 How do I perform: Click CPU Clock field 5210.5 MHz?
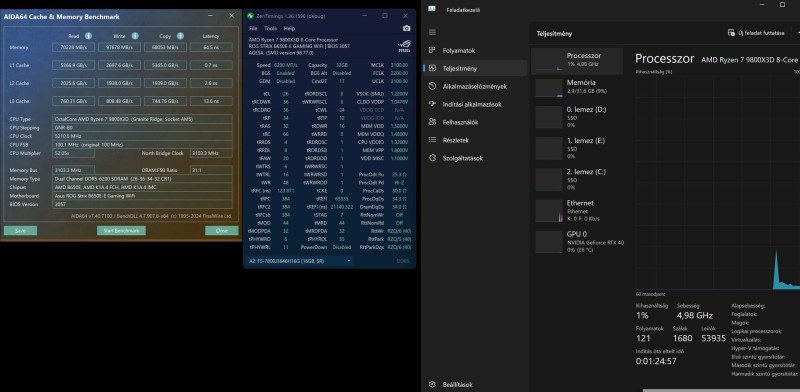pyautogui.click(x=142, y=136)
